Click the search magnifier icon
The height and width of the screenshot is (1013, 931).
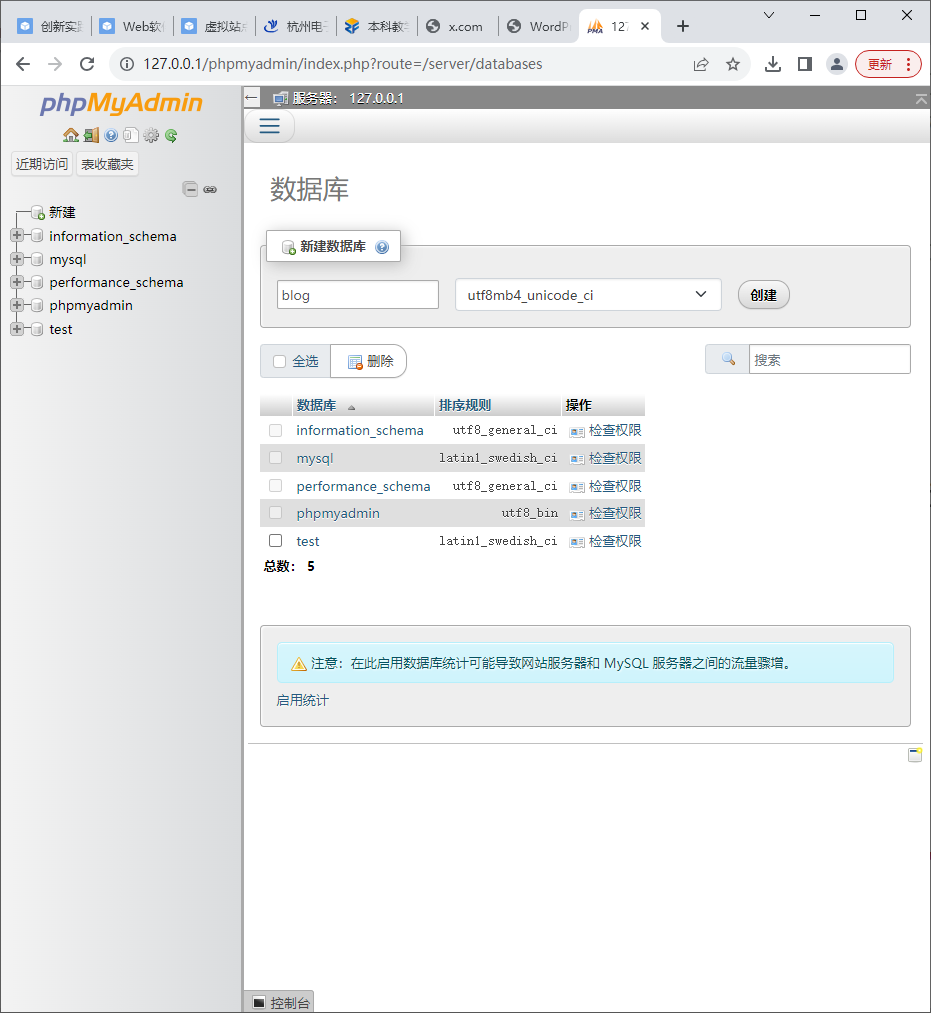[728, 359]
